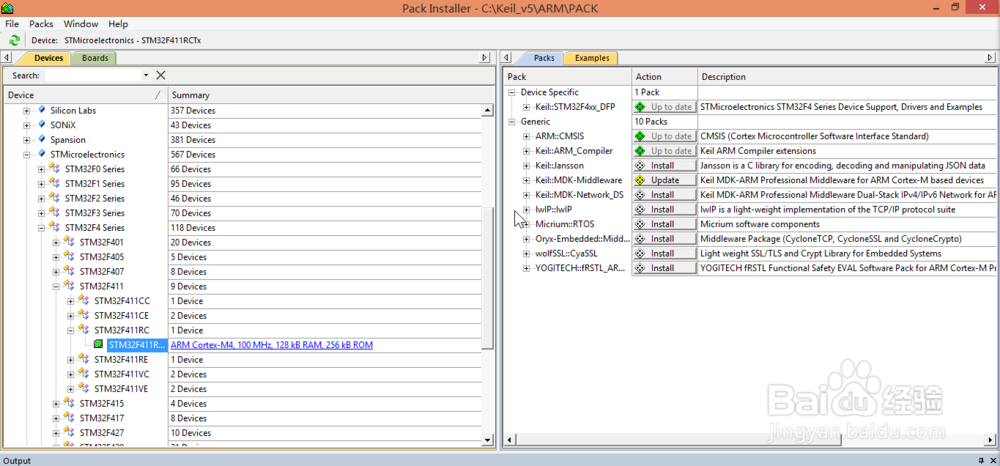Image resolution: width=1000 pixels, height=466 pixels.
Task: Click the left-pane scroll-tabs-left arrow
Action: point(6,58)
